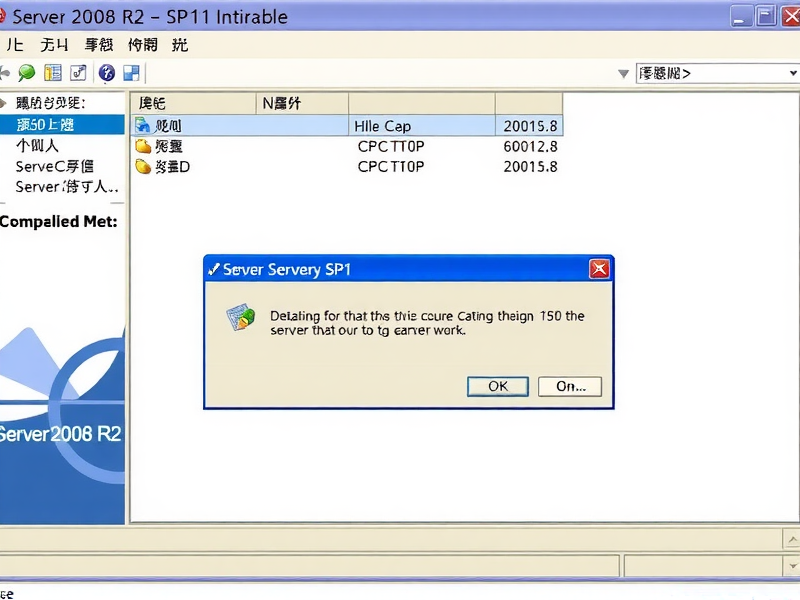Open the blue drive icon in the file list
The image size is (800, 600).
pyautogui.click(x=140, y=124)
